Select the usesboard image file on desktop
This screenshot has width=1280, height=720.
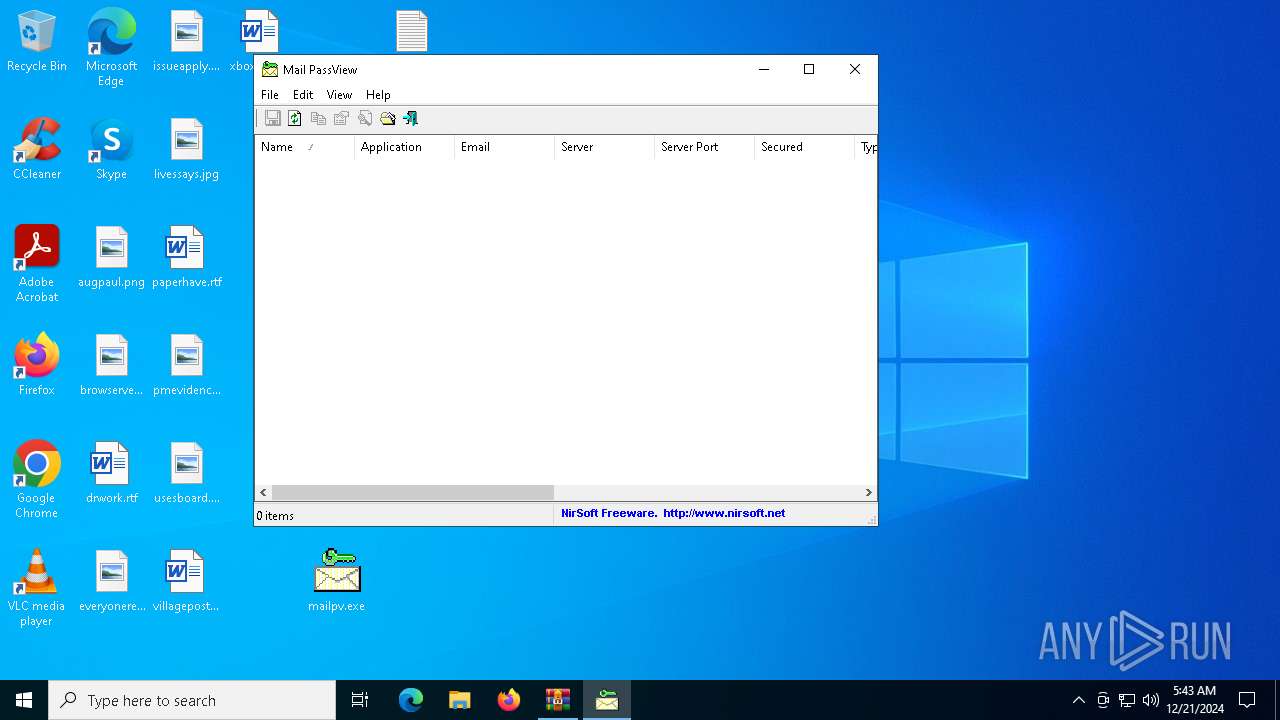coord(186,473)
